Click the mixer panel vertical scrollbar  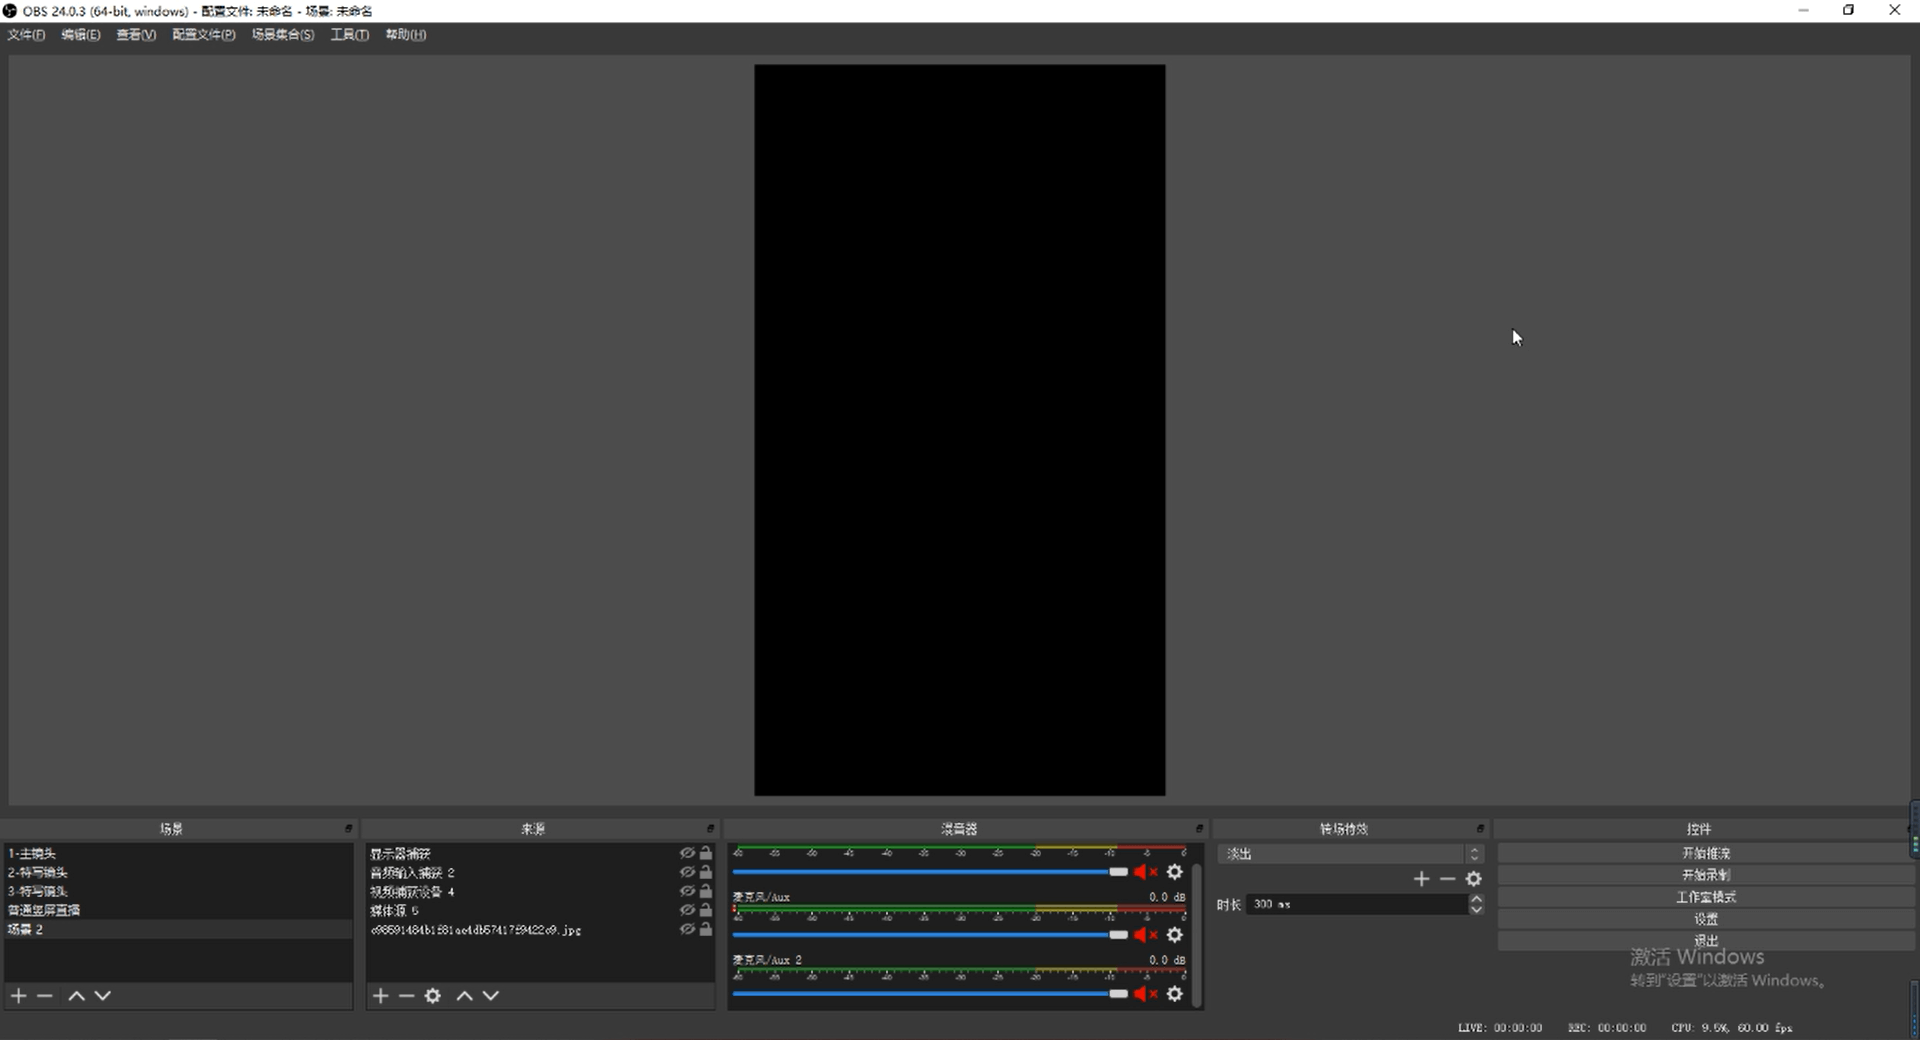tap(1196, 935)
